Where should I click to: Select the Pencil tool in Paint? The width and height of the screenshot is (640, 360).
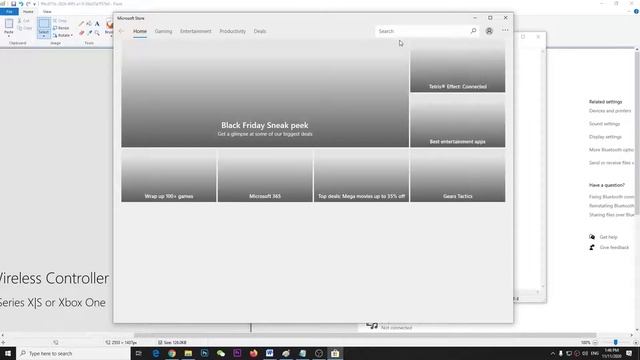pyautogui.click(x=81, y=24)
